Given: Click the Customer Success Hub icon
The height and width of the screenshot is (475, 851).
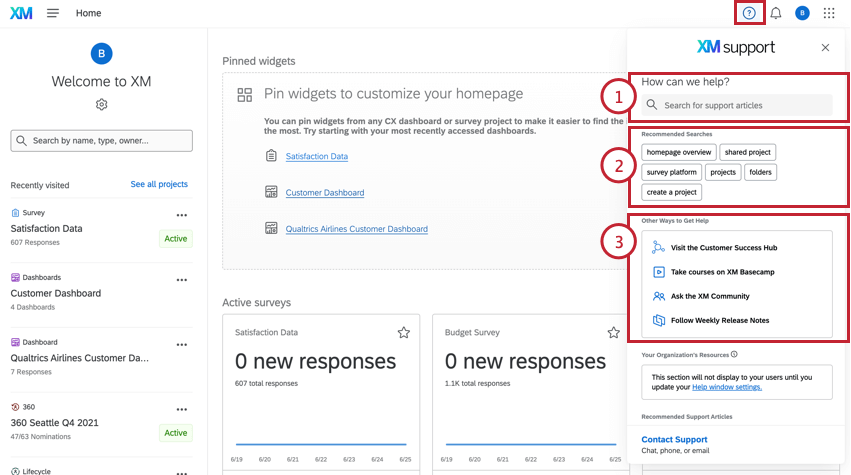Looking at the screenshot, I should 658,248.
